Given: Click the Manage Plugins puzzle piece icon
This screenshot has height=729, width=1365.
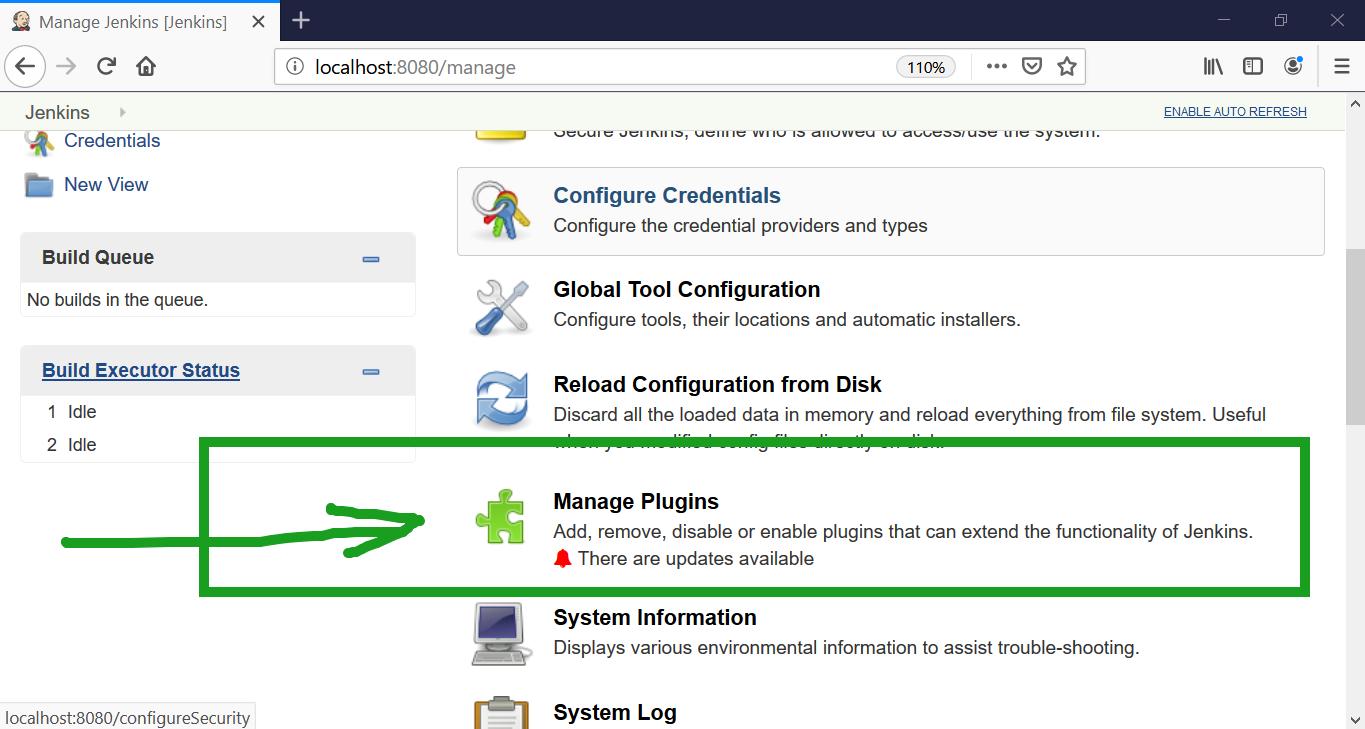Looking at the screenshot, I should click(x=499, y=517).
